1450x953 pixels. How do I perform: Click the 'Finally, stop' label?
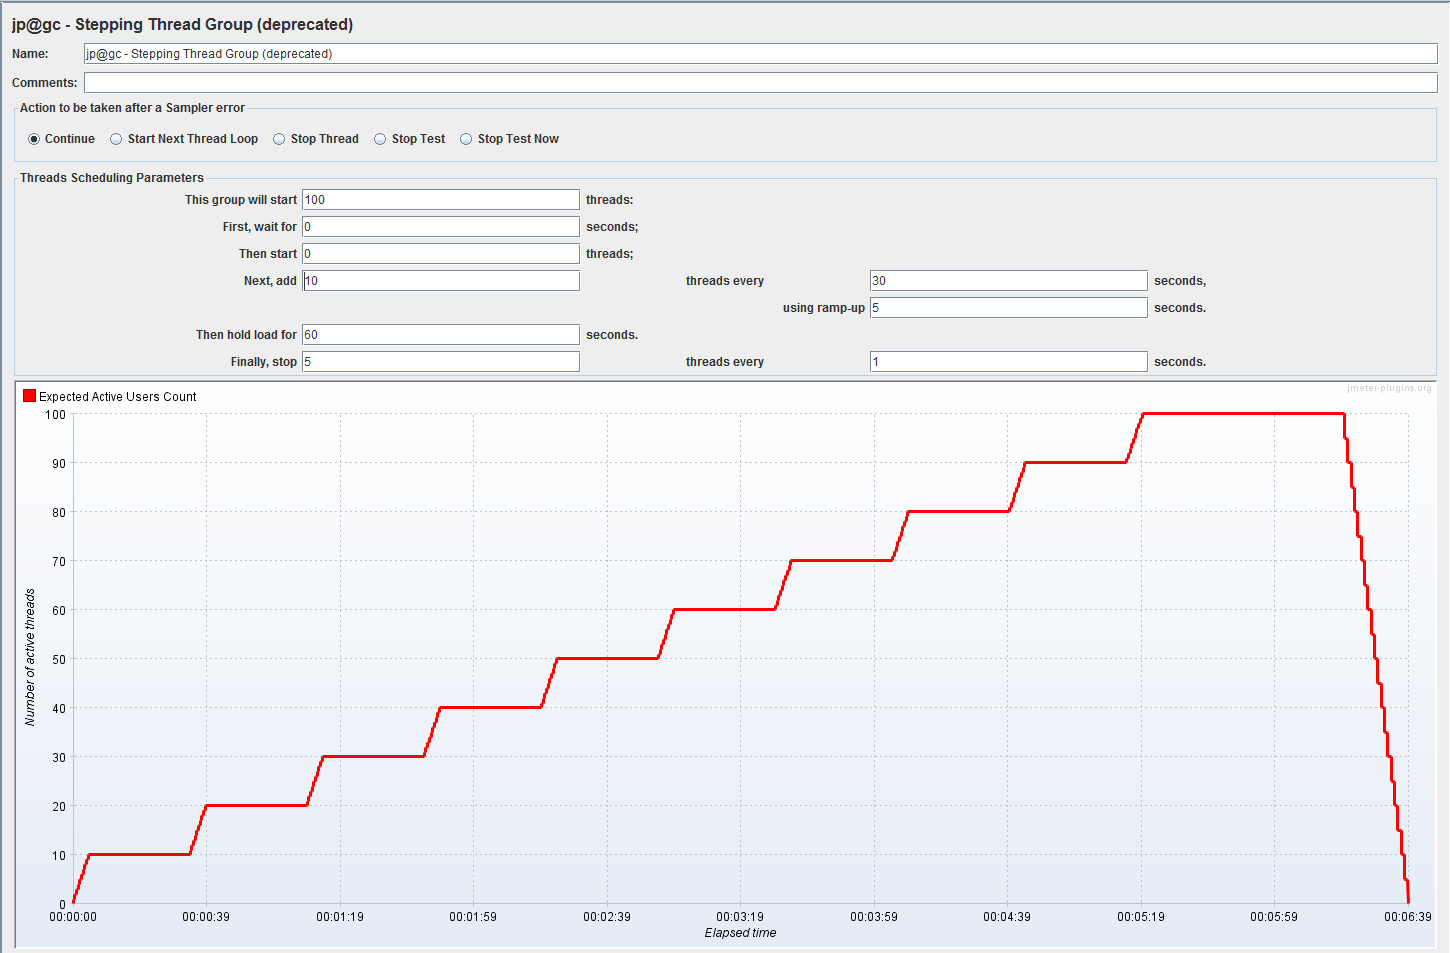(264, 362)
